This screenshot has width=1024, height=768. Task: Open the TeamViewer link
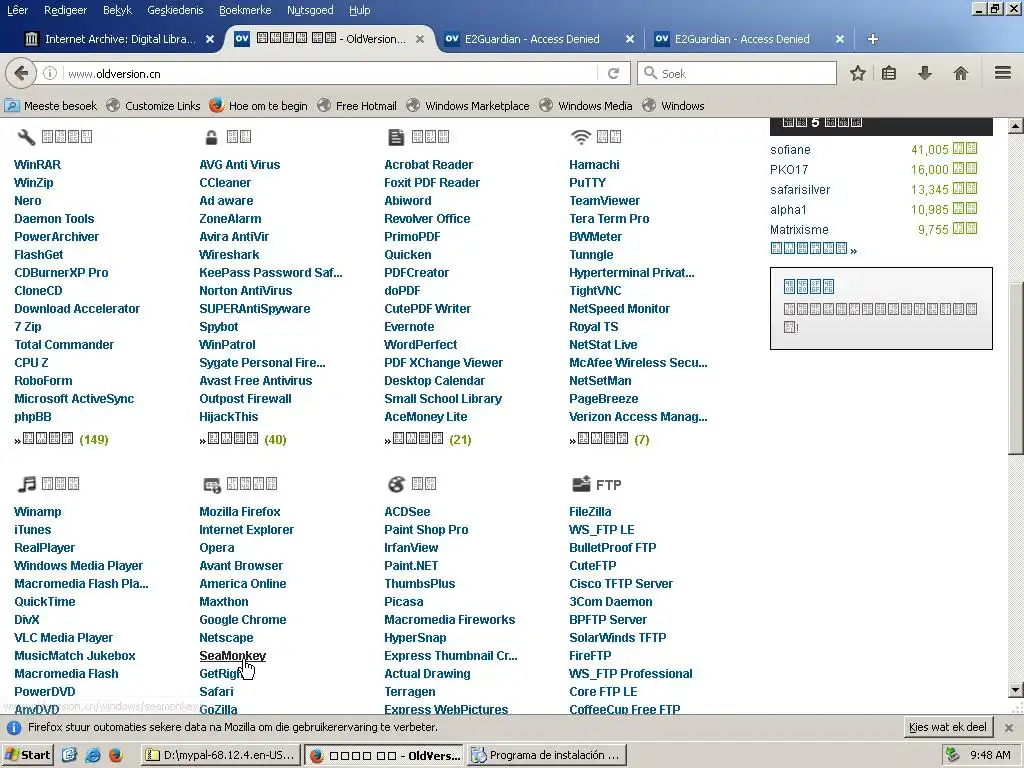(604, 200)
